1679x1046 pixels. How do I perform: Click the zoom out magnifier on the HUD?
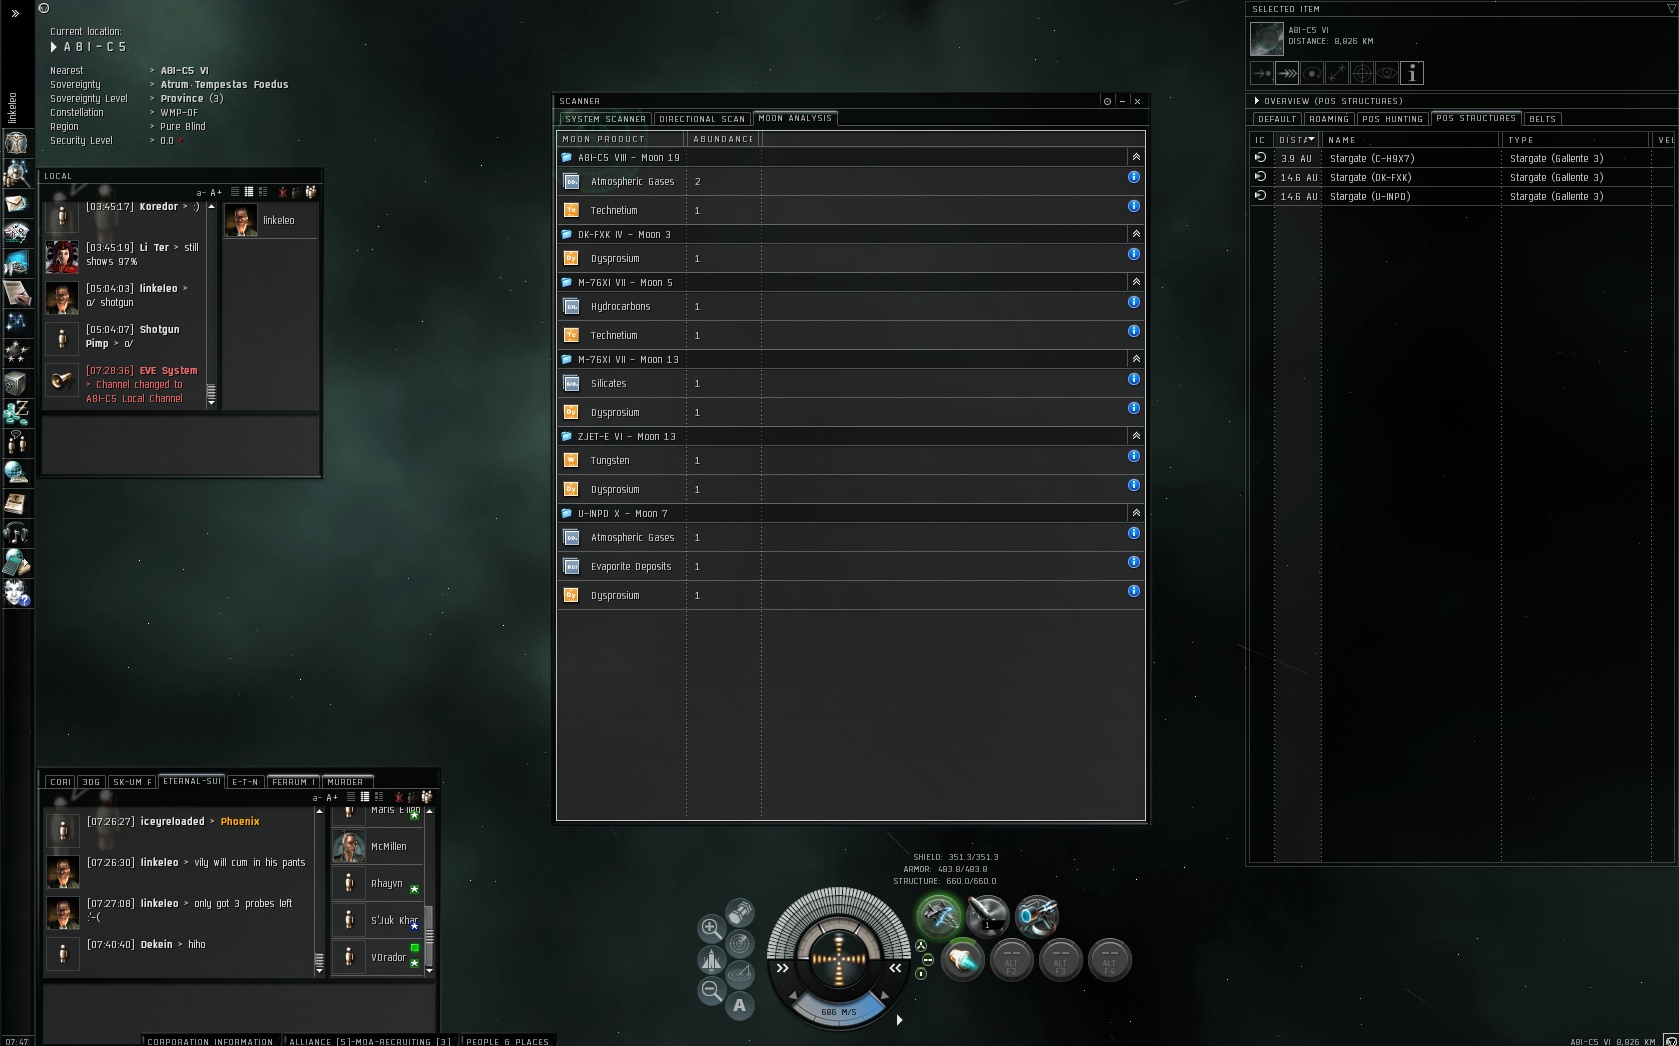[711, 991]
